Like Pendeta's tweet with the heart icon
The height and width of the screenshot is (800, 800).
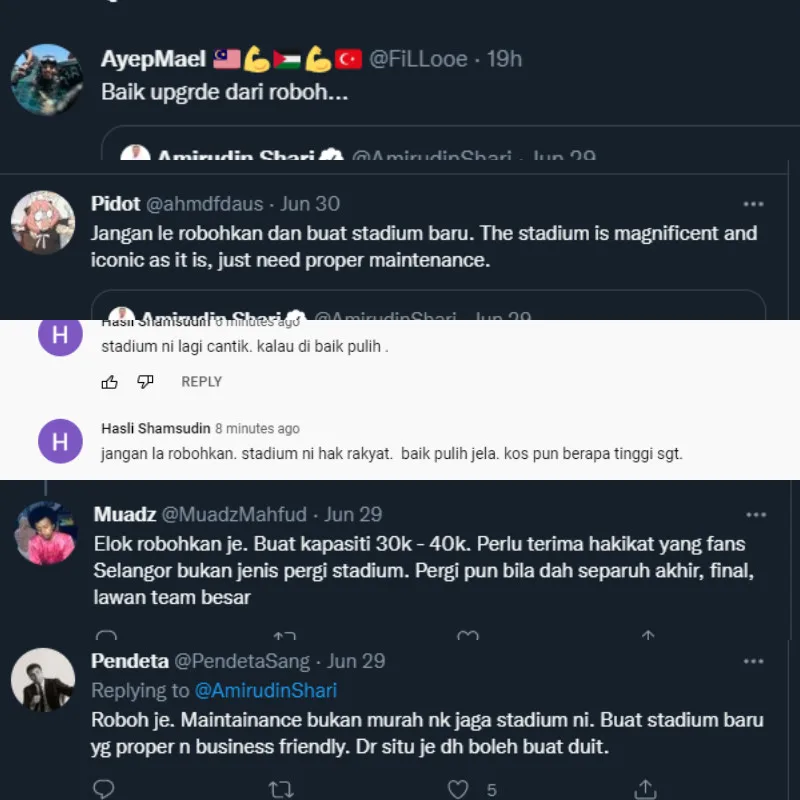[459, 789]
